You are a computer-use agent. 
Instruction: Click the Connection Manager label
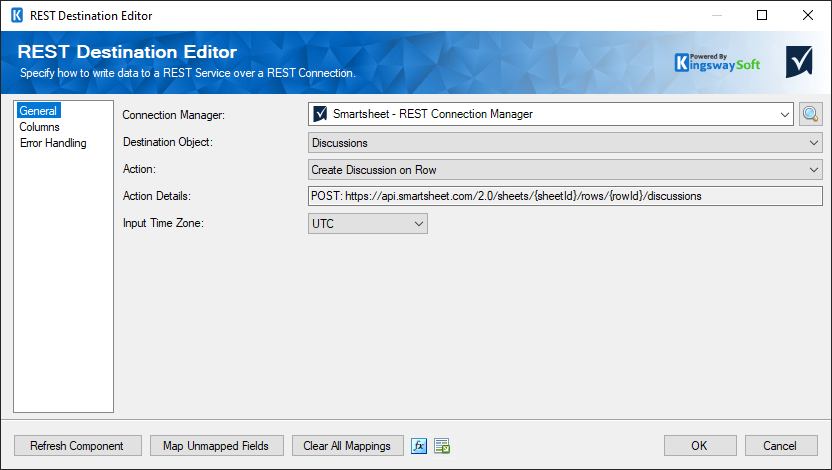coord(174,115)
